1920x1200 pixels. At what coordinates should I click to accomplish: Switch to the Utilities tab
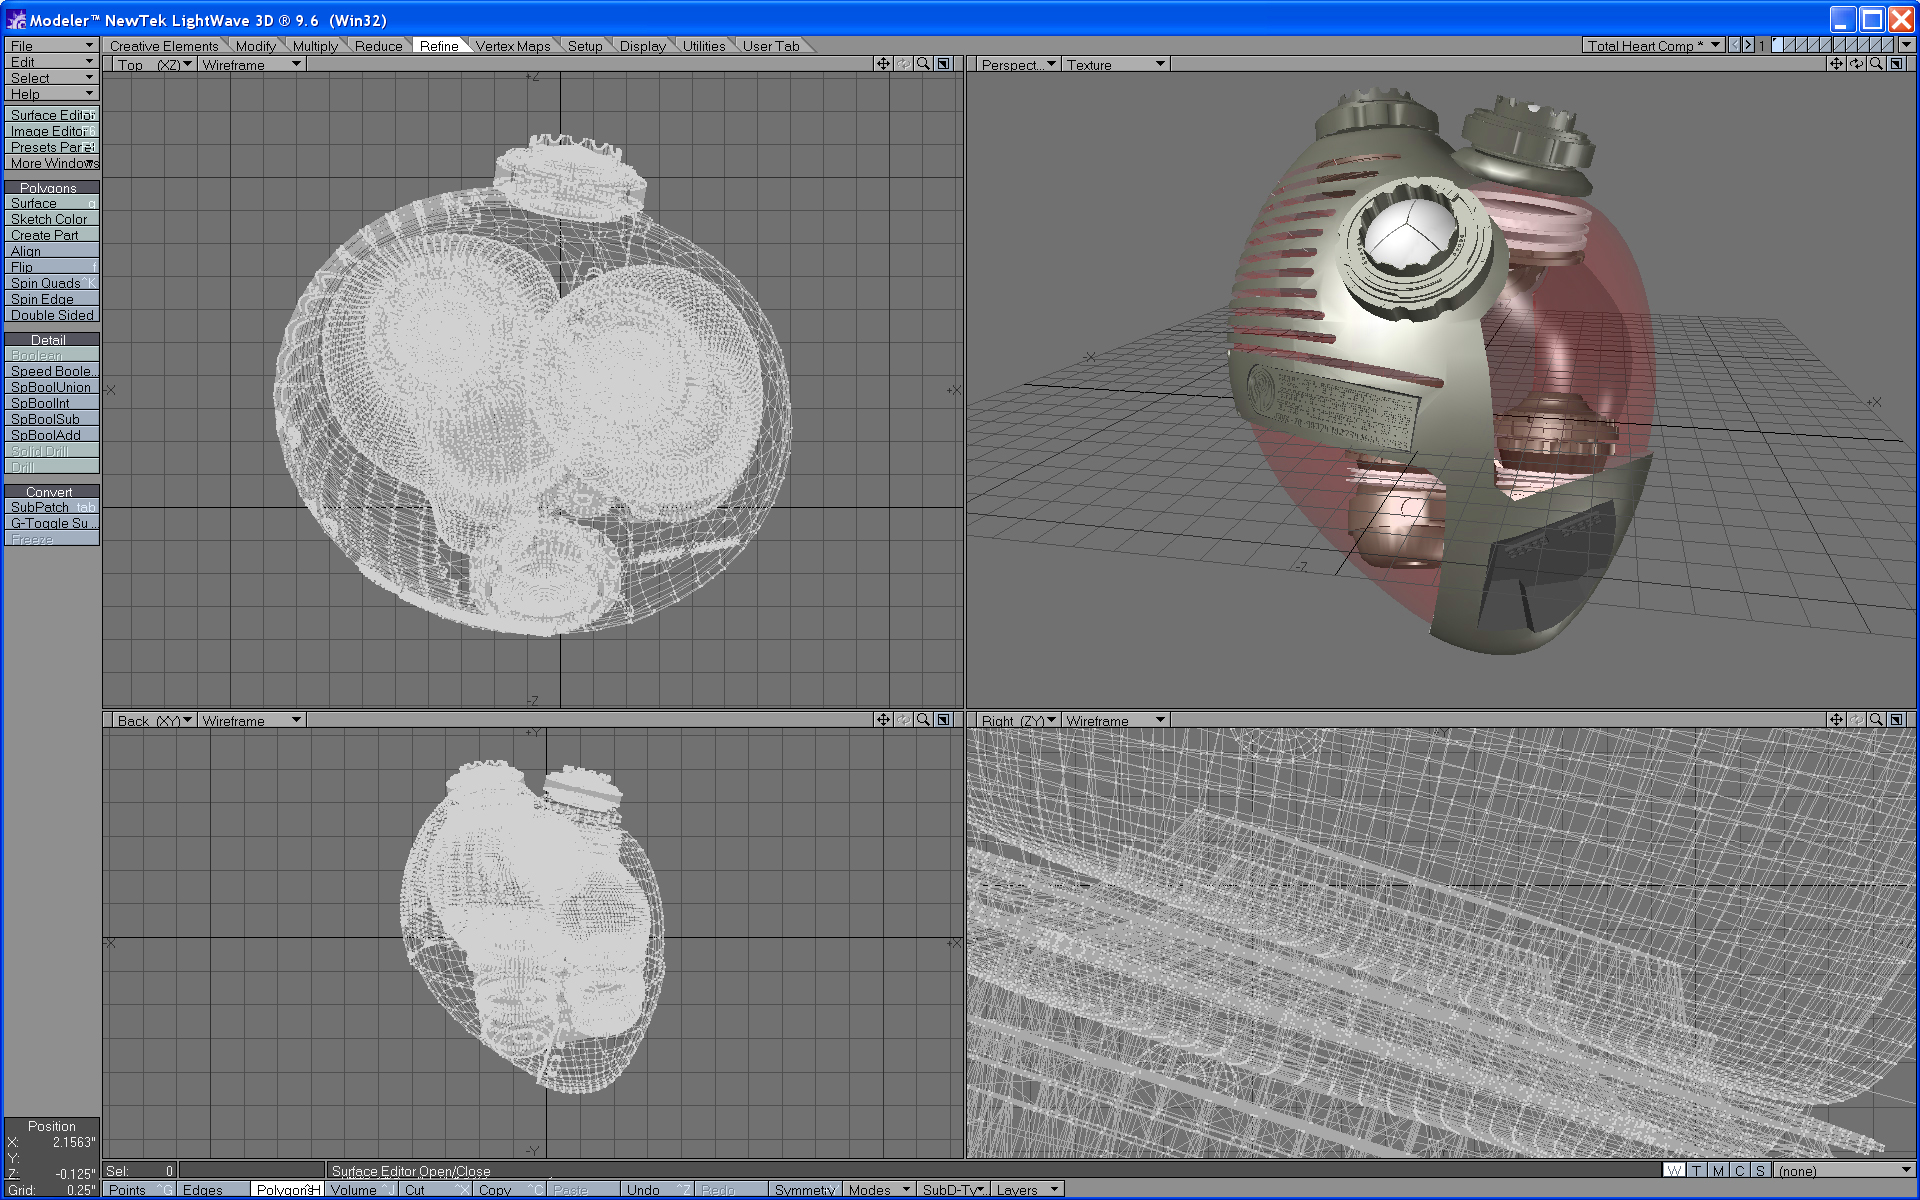(x=704, y=46)
